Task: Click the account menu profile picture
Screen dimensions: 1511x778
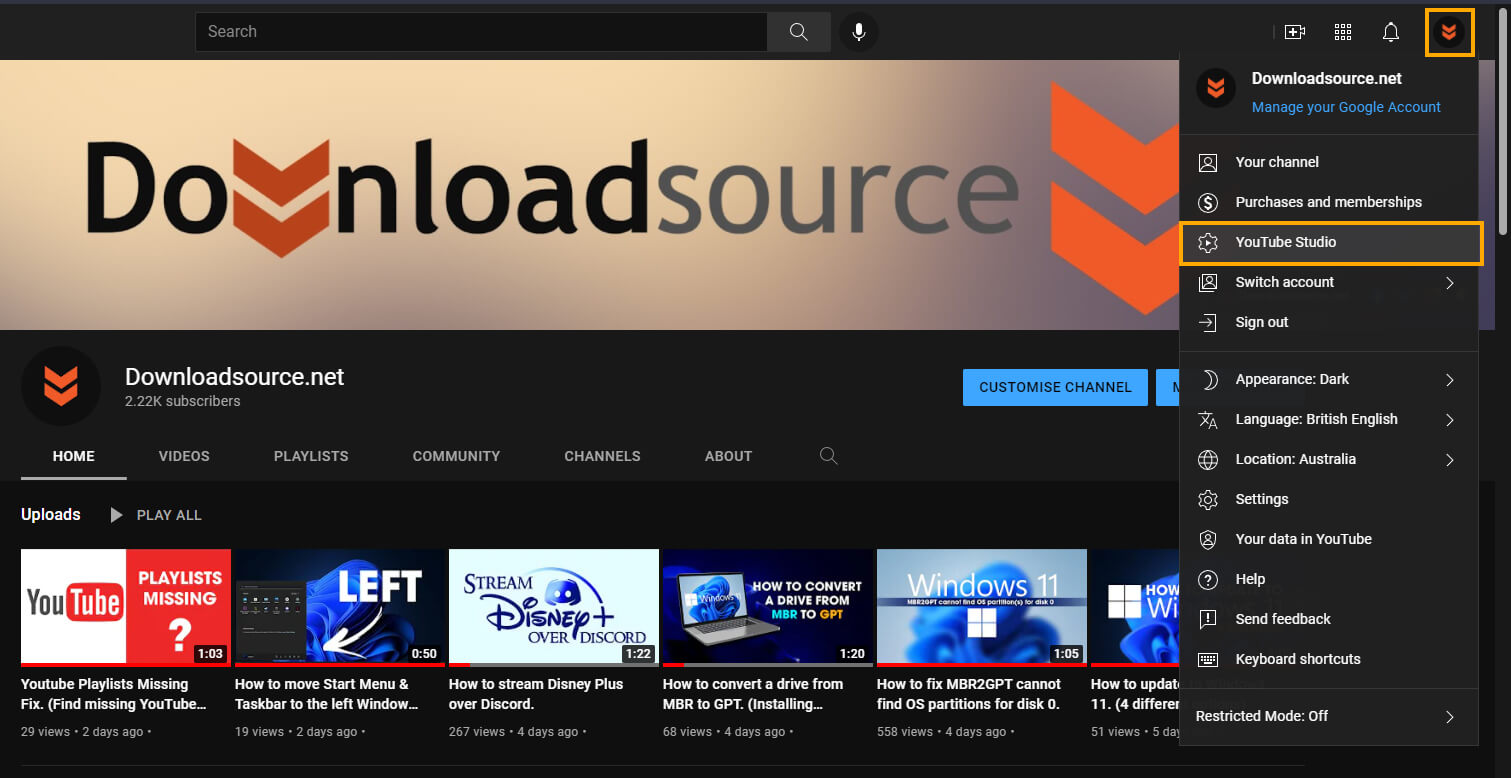Action: point(1216,88)
